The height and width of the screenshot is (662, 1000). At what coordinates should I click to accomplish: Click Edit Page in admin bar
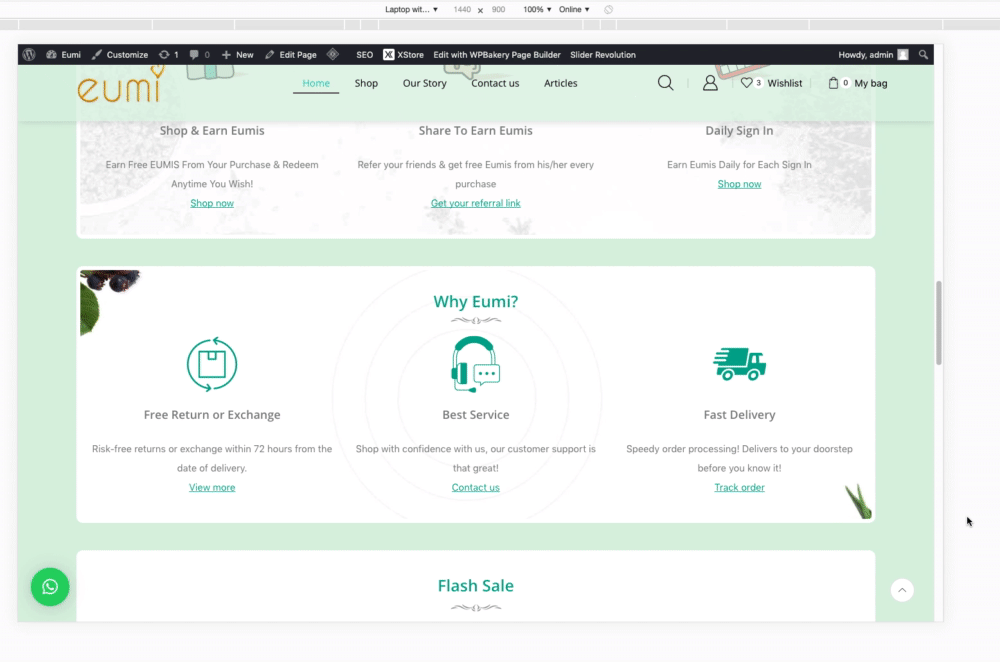tap(291, 55)
